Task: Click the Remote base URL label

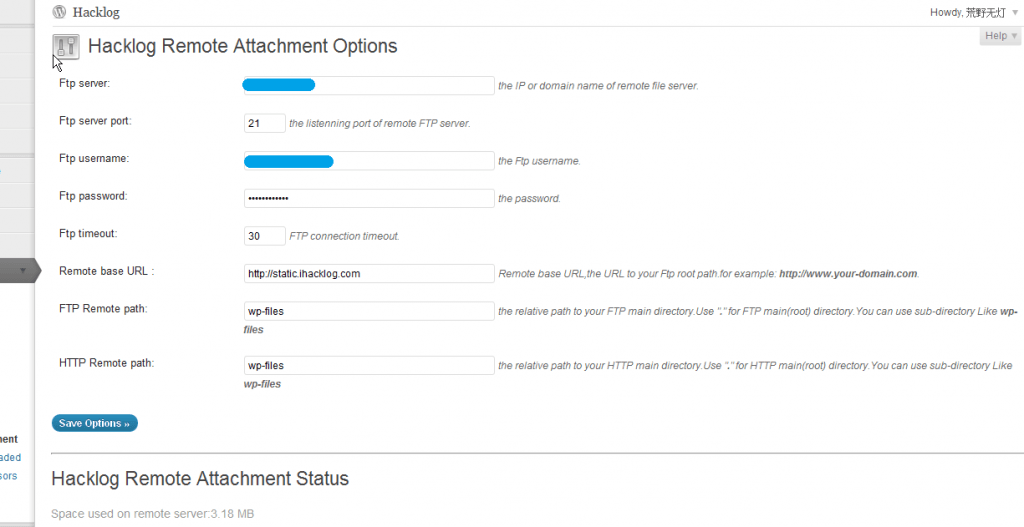Action: coord(106,271)
